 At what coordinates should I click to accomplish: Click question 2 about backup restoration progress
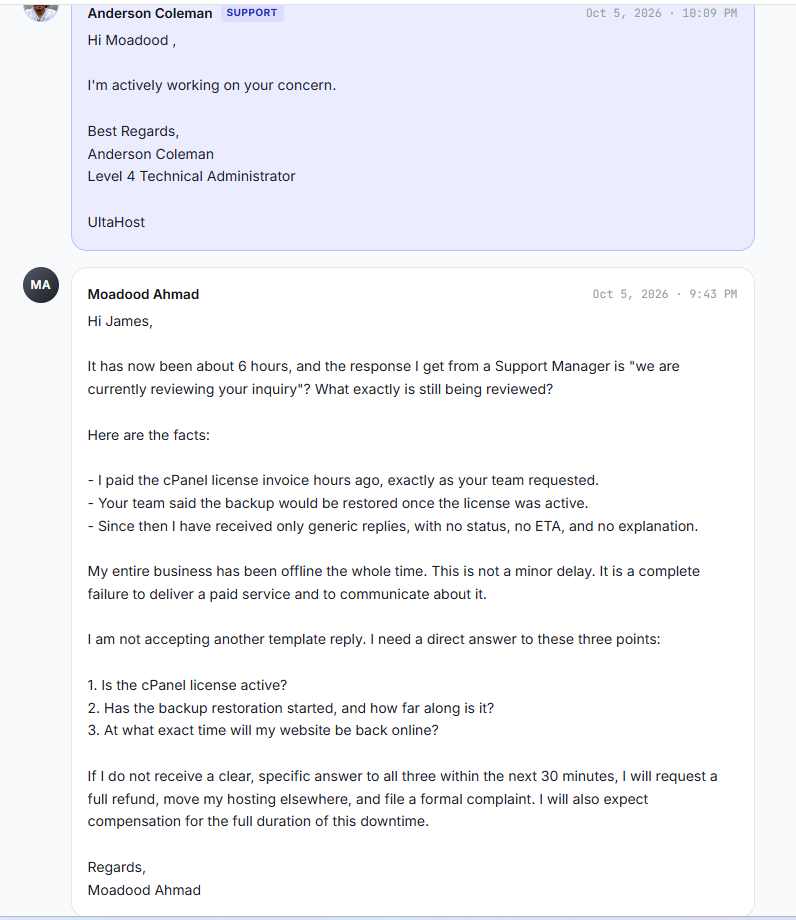pos(291,708)
